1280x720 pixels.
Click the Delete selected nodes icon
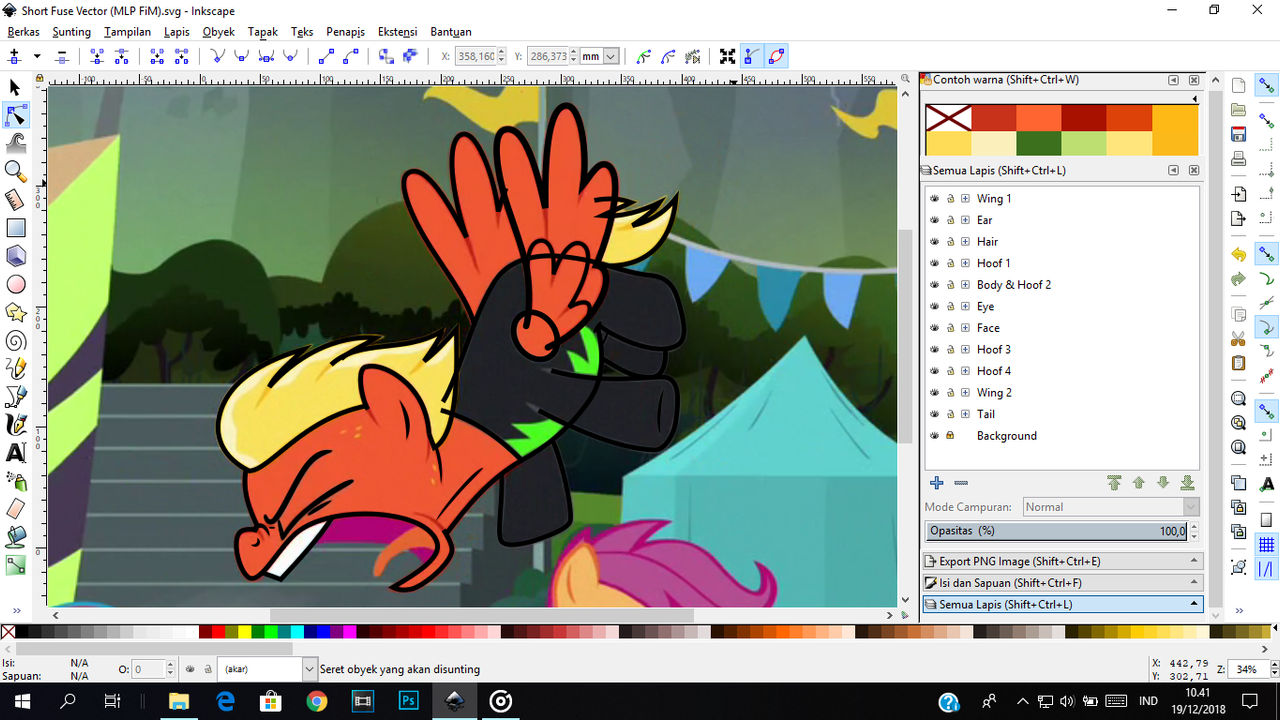62,57
